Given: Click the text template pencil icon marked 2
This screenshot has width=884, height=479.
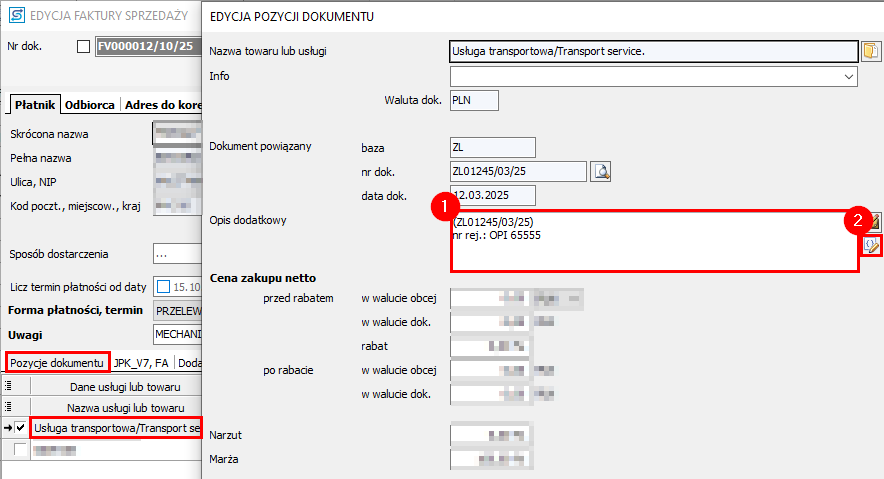Looking at the screenshot, I should pos(871,245).
